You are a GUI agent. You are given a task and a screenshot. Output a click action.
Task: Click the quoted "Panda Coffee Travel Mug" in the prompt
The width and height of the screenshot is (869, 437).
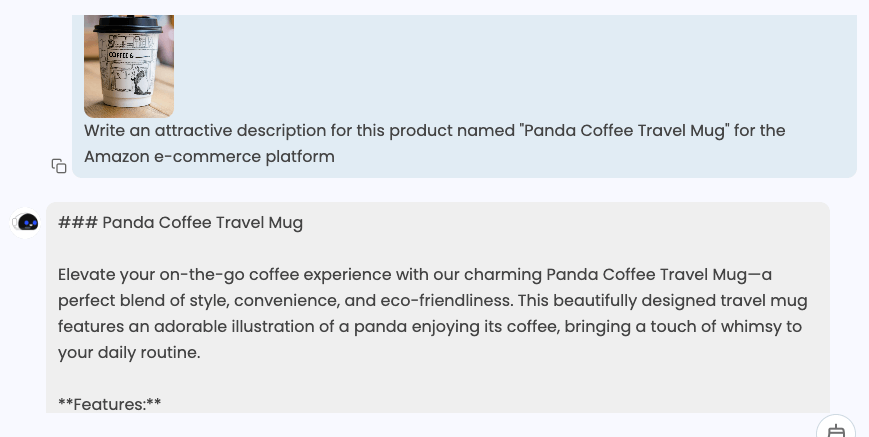tap(625, 130)
